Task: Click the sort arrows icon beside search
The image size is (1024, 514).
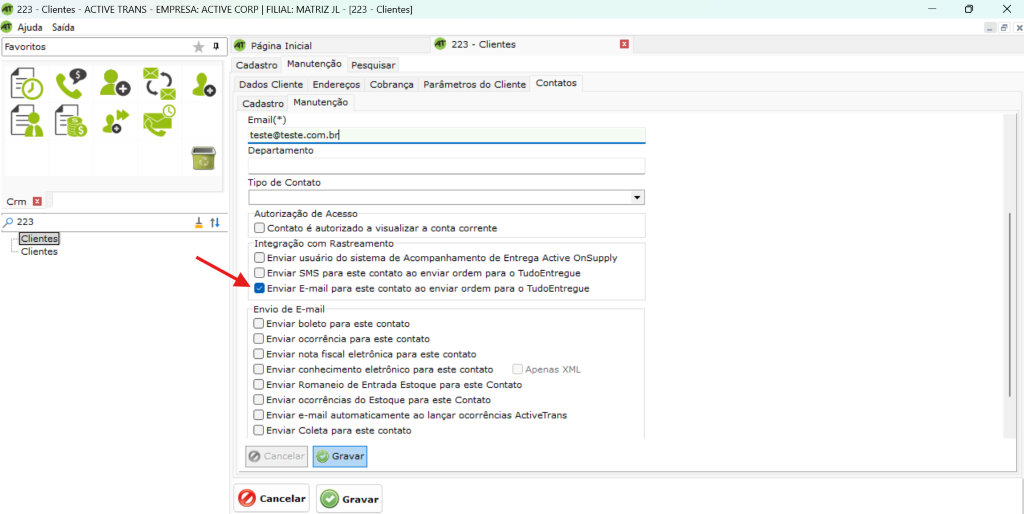Action: pos(214,222)
